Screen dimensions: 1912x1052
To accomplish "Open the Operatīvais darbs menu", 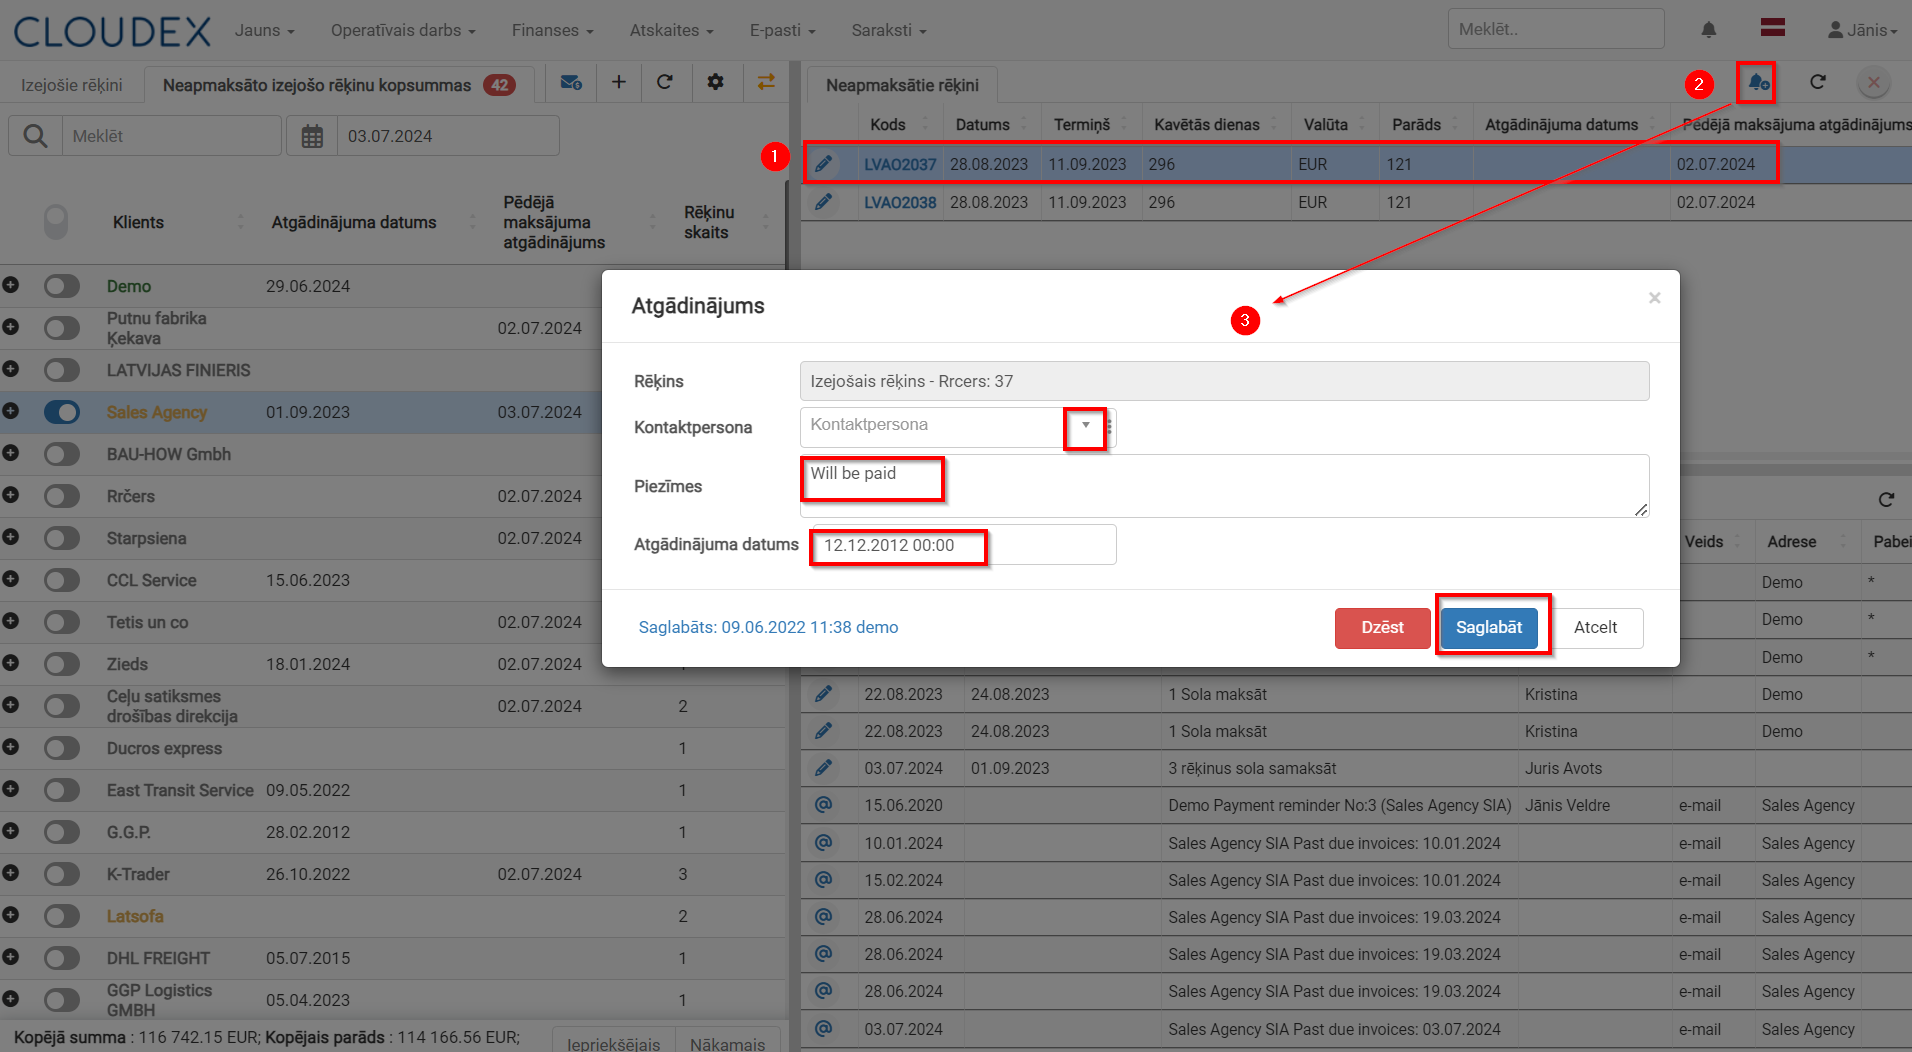I will coord(403,30).
